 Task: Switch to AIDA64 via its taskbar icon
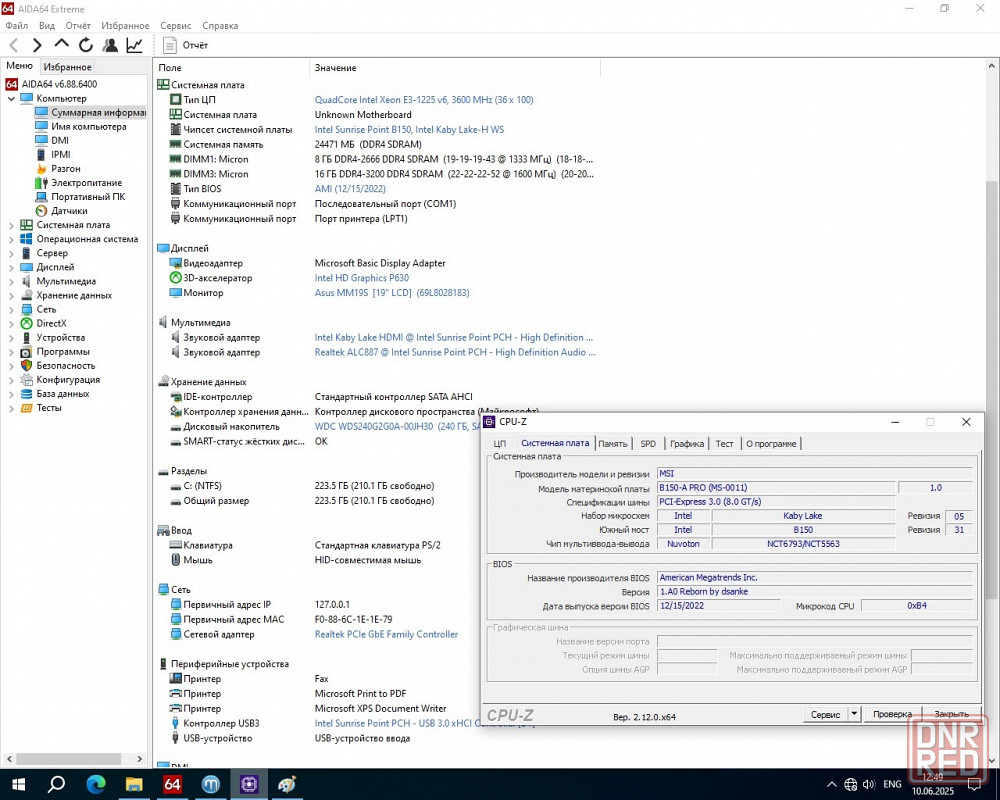pos(172,784)
